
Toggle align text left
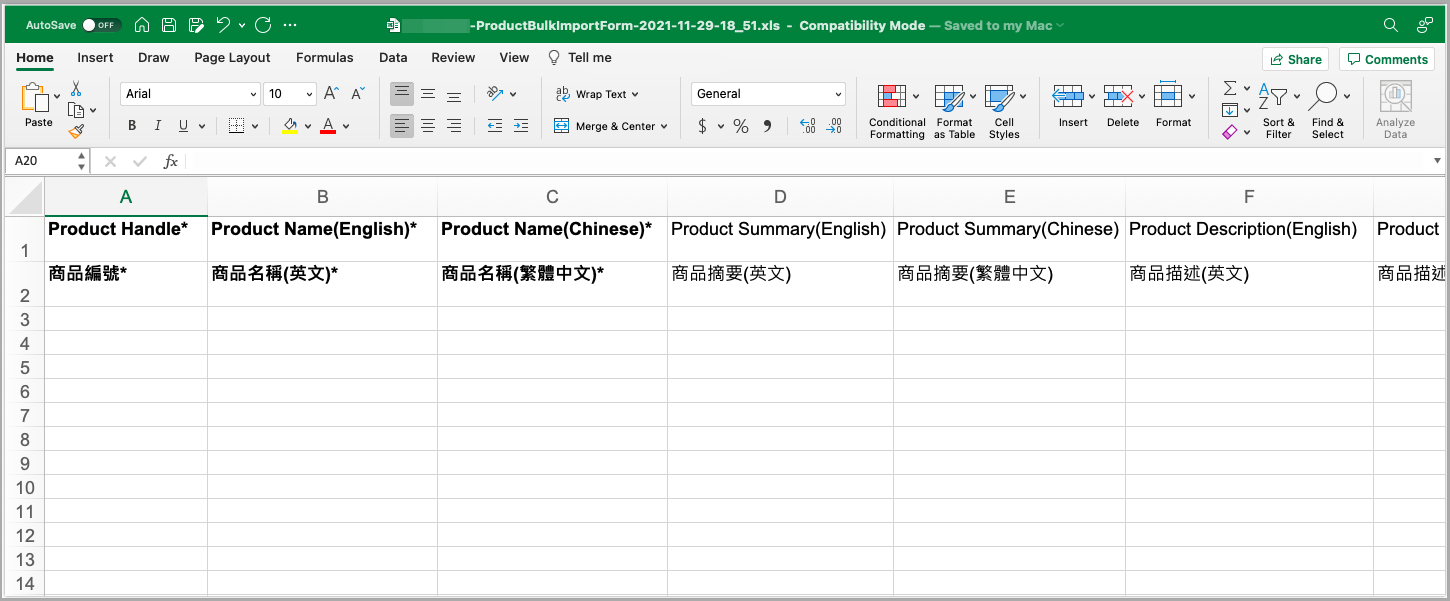coord(402,126)
